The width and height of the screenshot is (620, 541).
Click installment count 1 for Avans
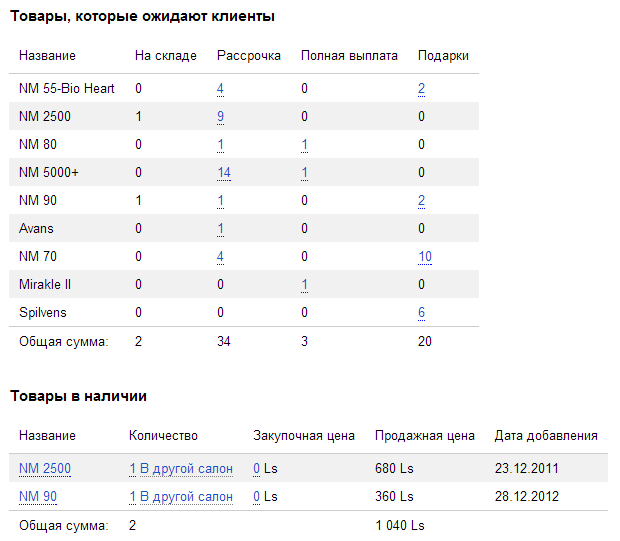(x=220, y=229)
